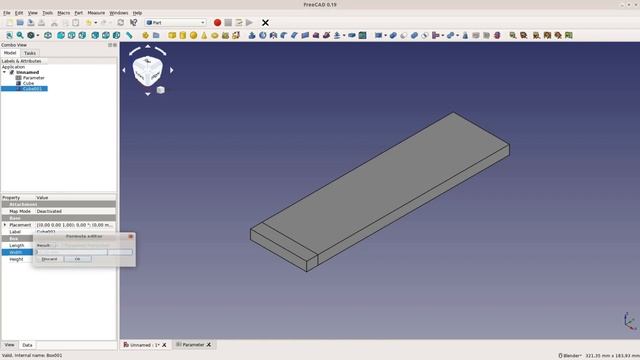This screenshot has width=640, height=360.
Task: Switch to the Data property tab
Action: click(27, 345)
